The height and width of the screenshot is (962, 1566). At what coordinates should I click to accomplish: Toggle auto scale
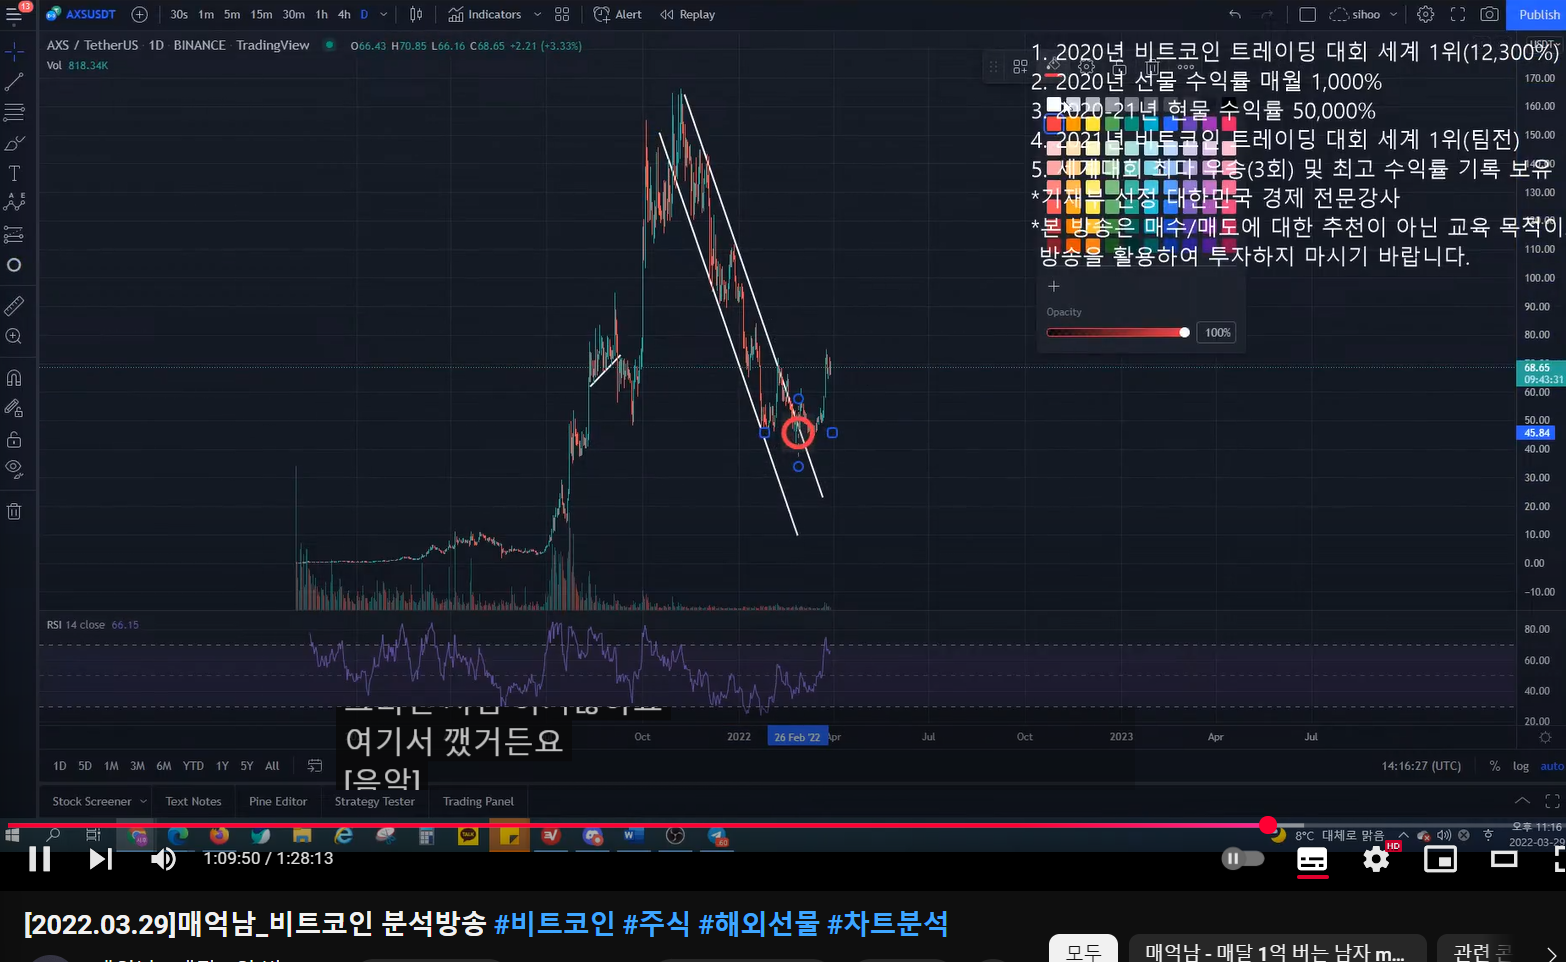point(1552,766)
